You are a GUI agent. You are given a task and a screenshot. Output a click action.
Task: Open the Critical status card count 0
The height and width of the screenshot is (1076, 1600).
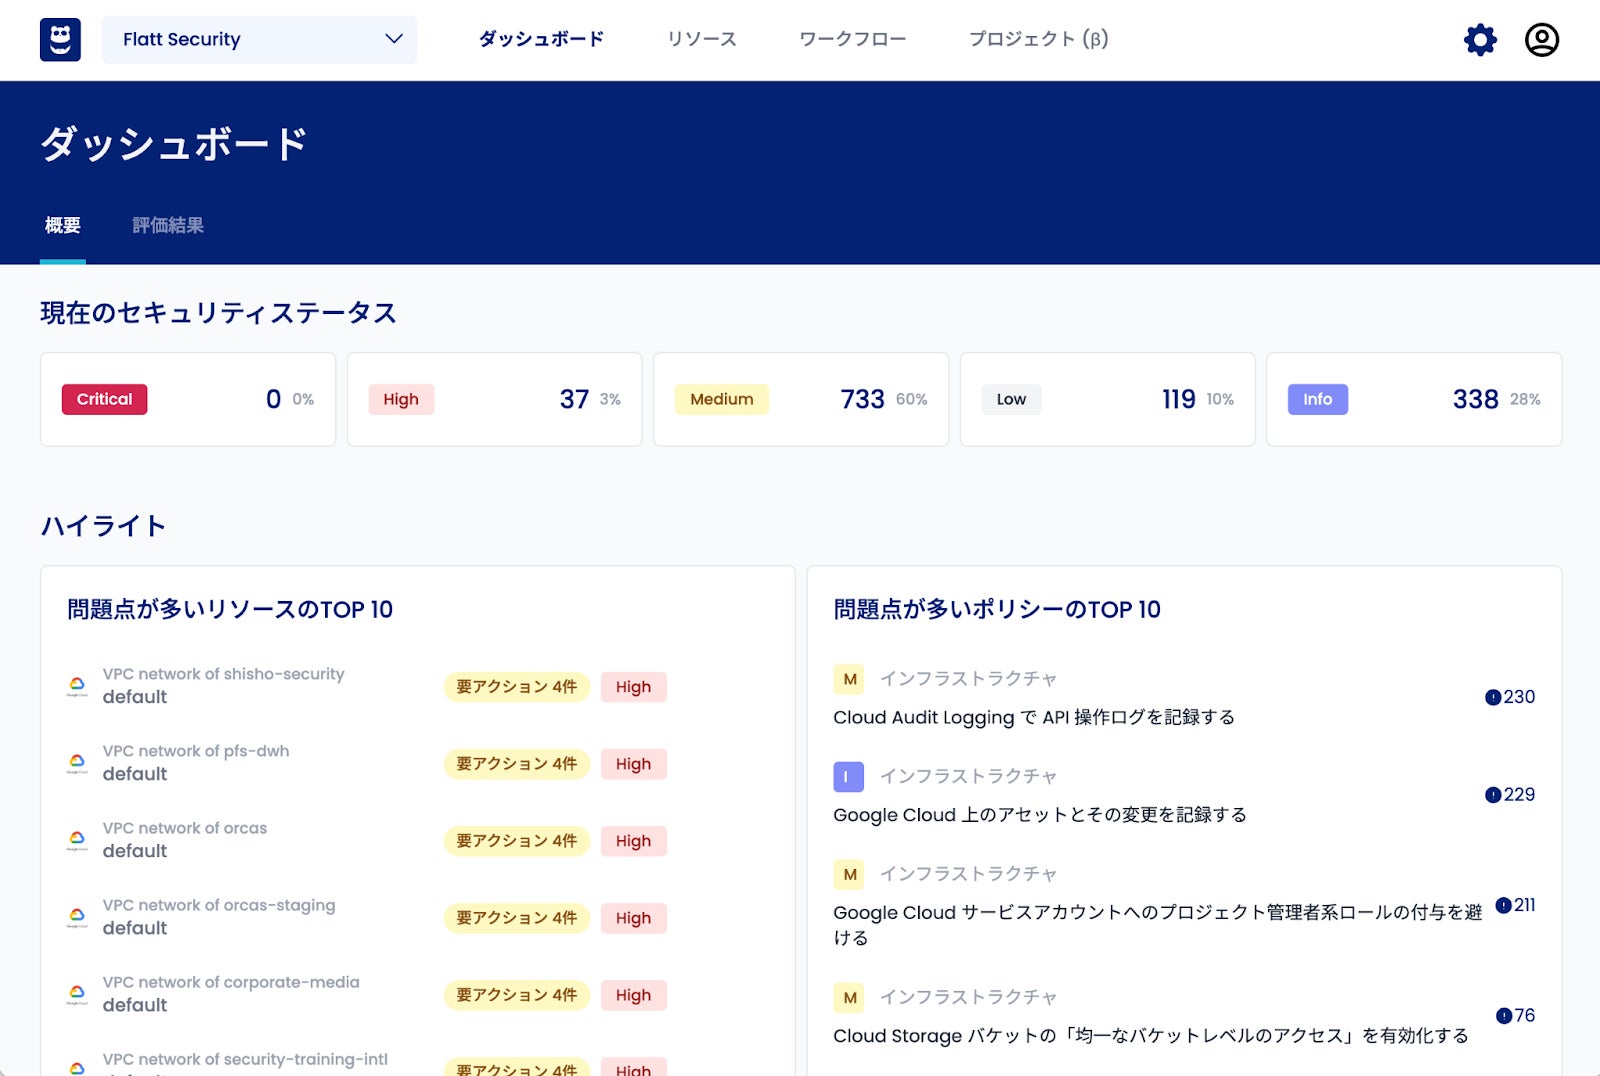click(273, 399)
